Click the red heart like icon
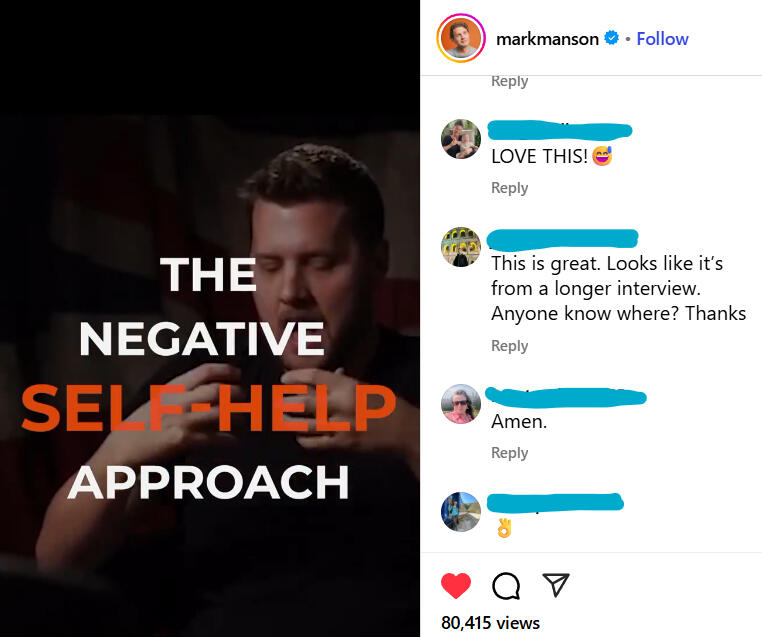This screenshot has width=762, height=637. click(x=455, y=585)
